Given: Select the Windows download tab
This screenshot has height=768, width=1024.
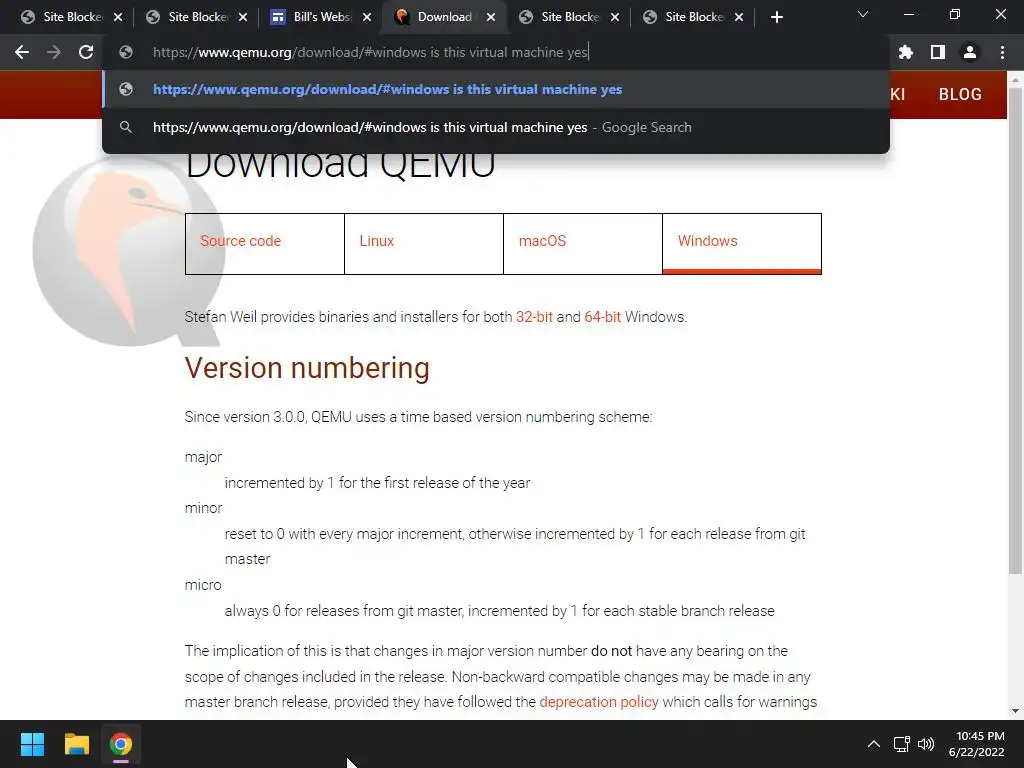Looking at the screenshot, I should pyautogui.click(x=742, y=244).
